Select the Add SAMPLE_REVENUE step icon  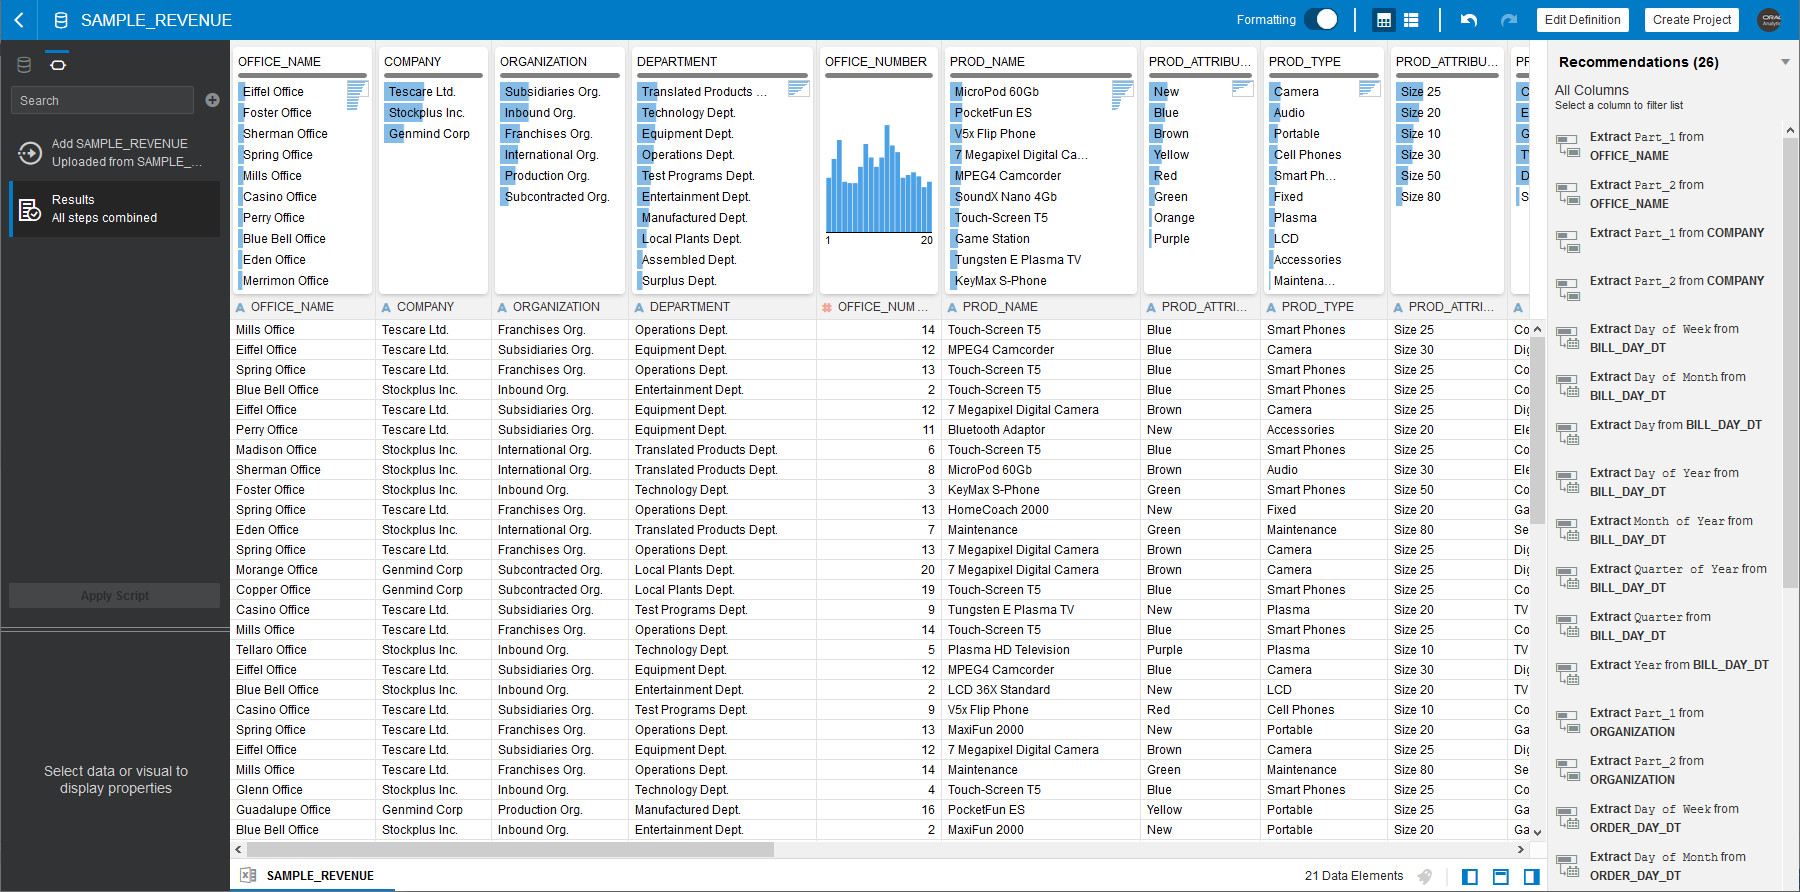(30, 153)
